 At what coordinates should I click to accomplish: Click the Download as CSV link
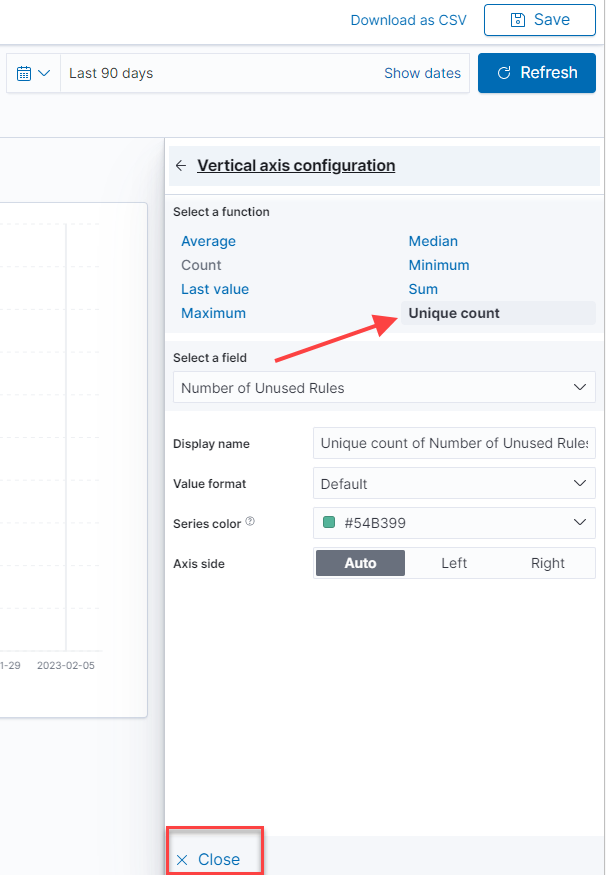pos(408,20)
